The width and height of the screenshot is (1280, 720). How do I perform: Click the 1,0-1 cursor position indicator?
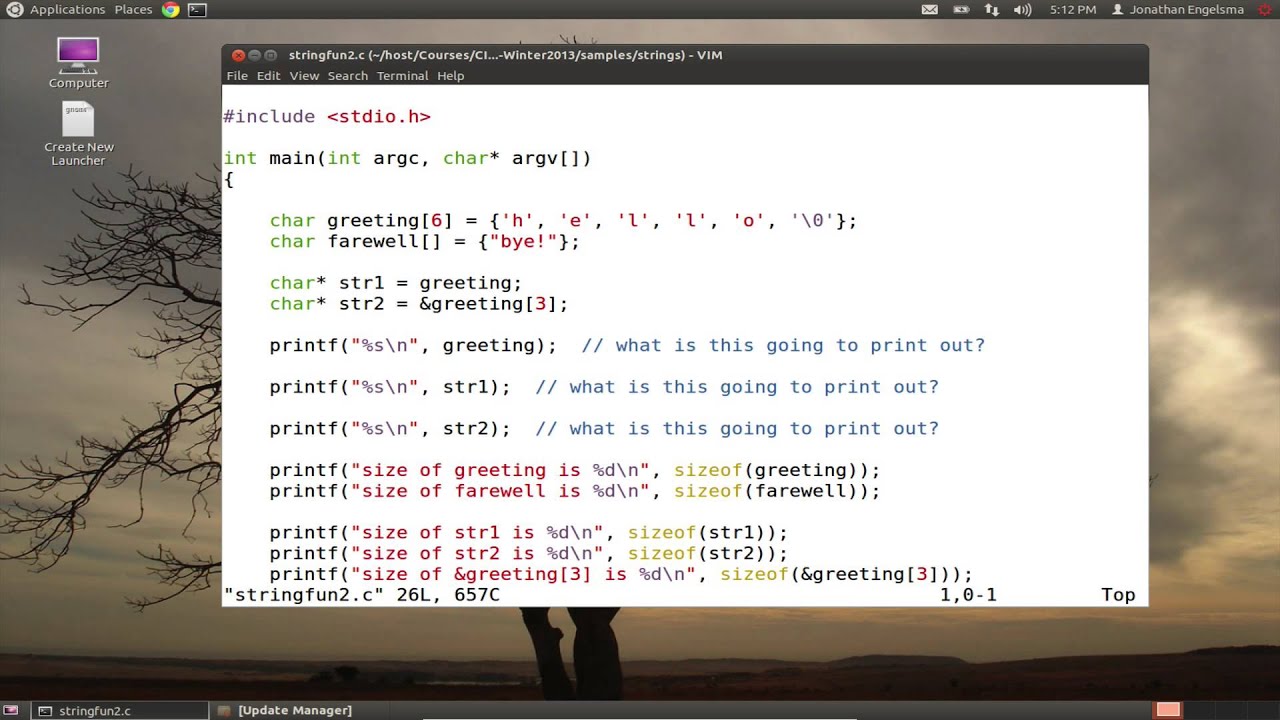[x=968, y=595]
